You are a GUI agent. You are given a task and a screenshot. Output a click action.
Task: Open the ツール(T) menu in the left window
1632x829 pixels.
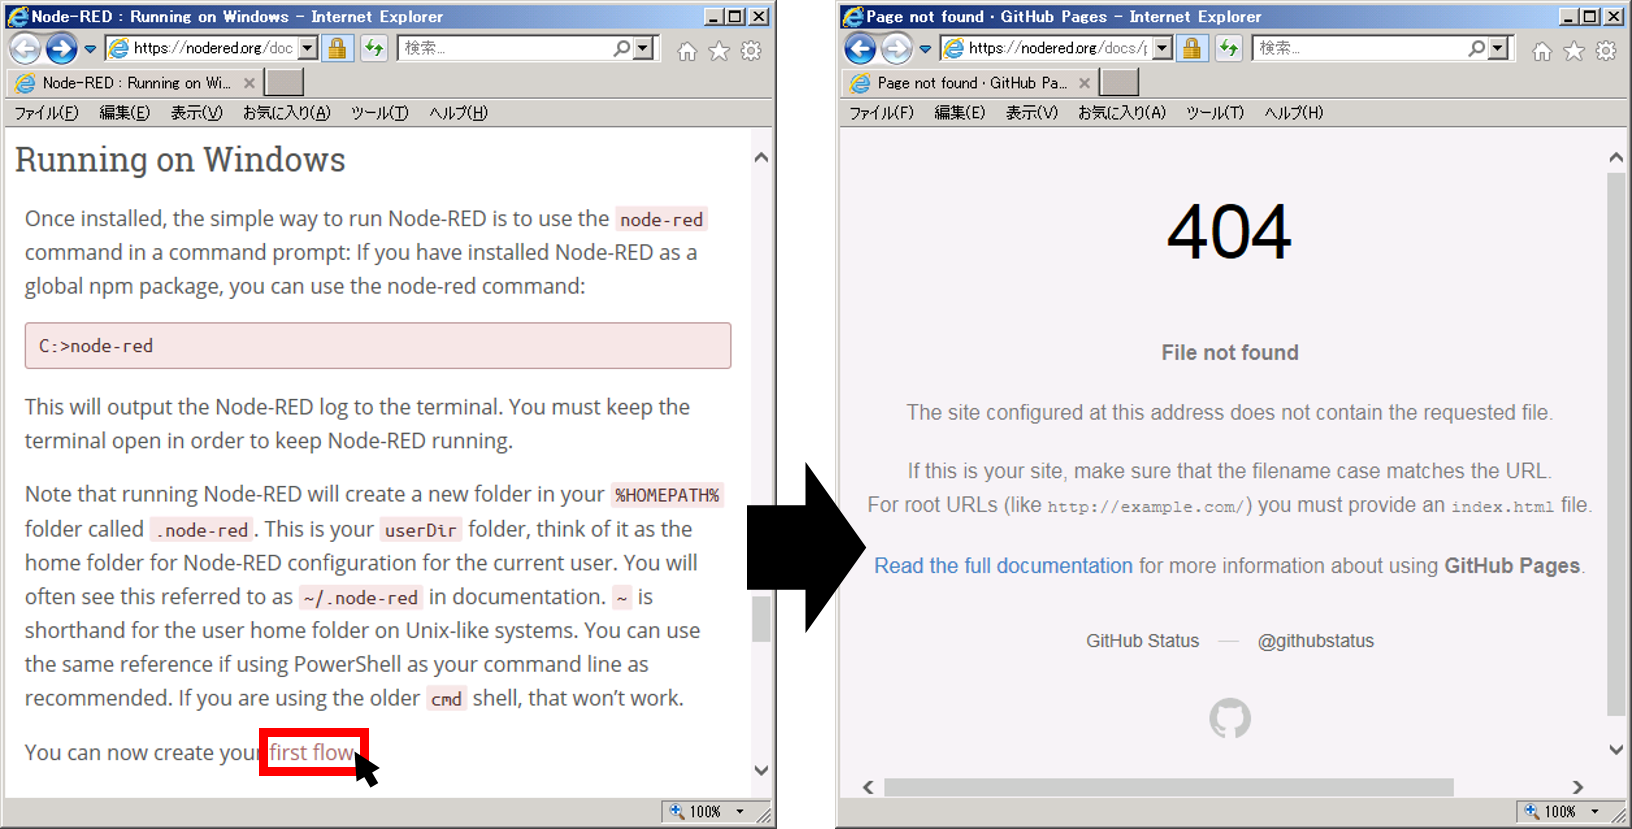click(x=379, y=113)
